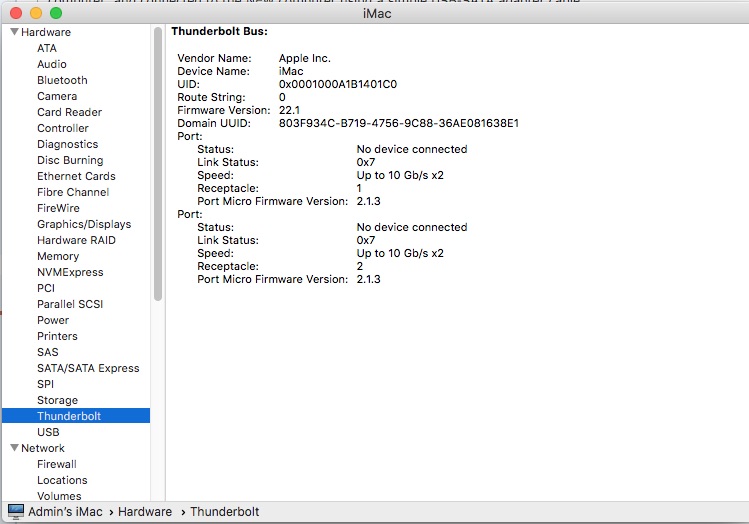Open Diagnostics in the Hardware list
This screenshot has height=524, width=749.
click(67, 144)
